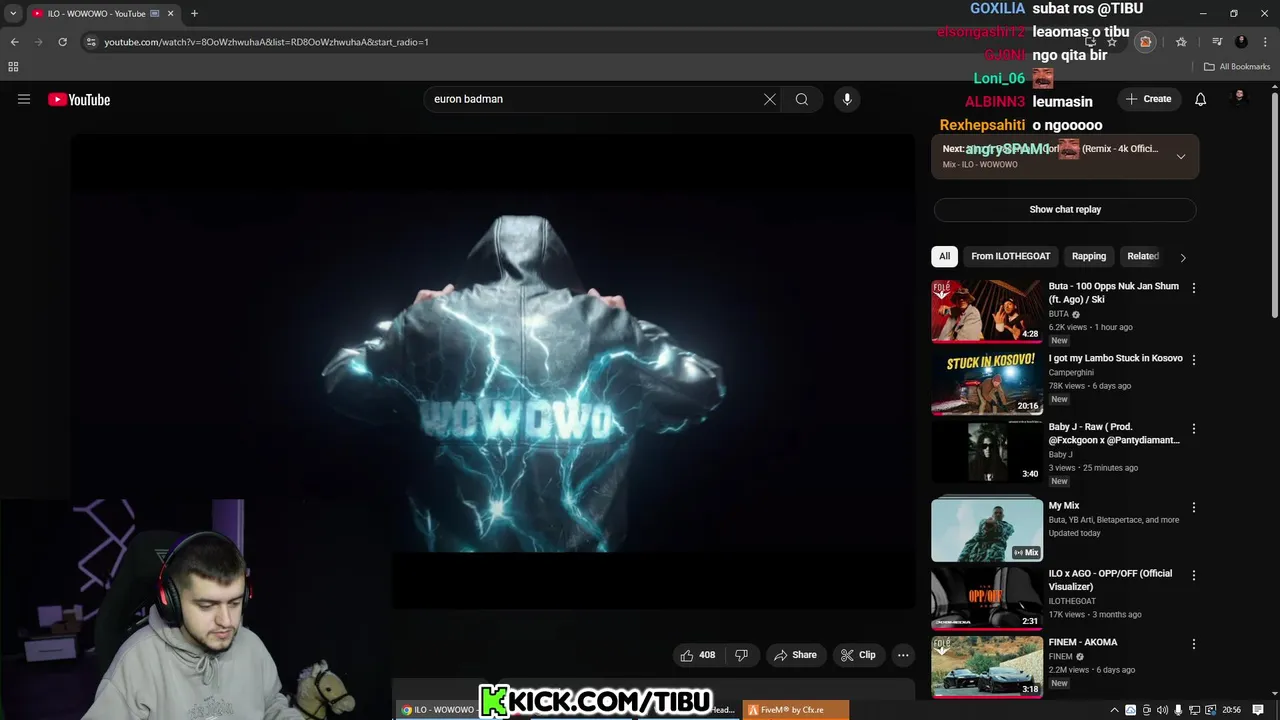Open video title I got my Lambo Stuck in Kosovo
The height and width of the screenshot is (720, 1280).
tap(1115, 358)
